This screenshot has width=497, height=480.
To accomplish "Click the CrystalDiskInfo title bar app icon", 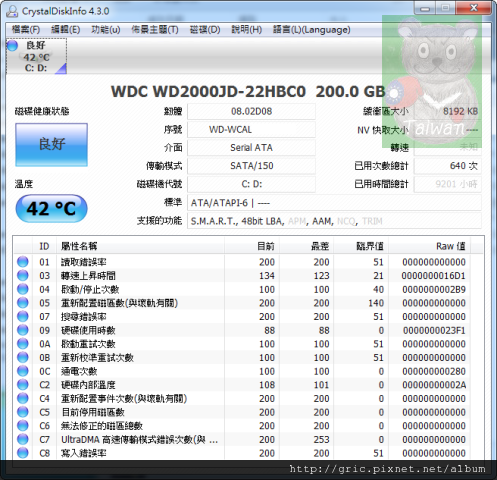I will pyautogui.click(x=12, y=11).
